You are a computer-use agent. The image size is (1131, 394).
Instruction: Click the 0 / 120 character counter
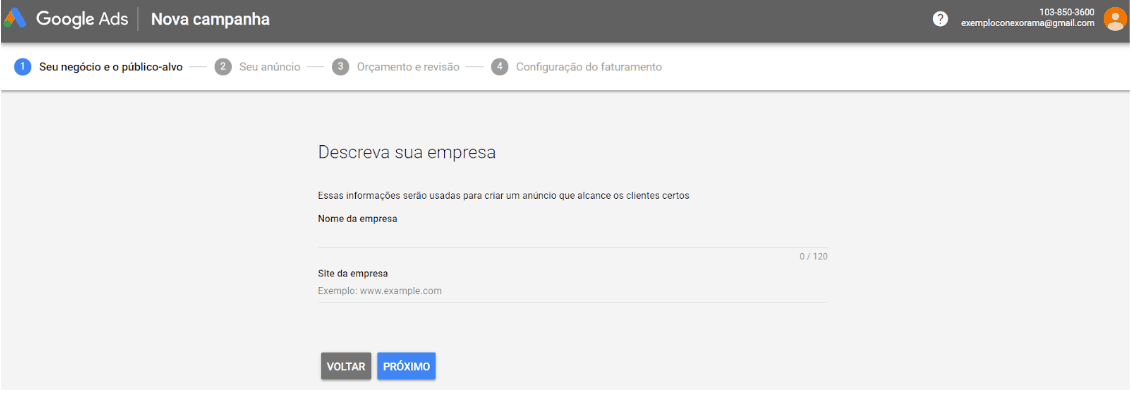[x=813, y=256]
